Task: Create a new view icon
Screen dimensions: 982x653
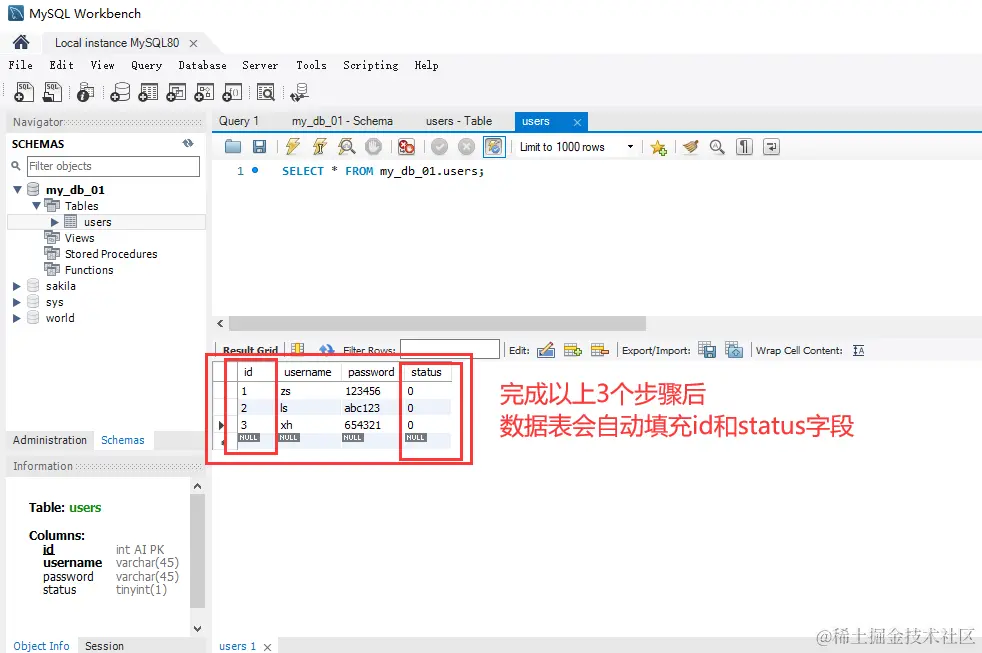Action: click(176, 93)
